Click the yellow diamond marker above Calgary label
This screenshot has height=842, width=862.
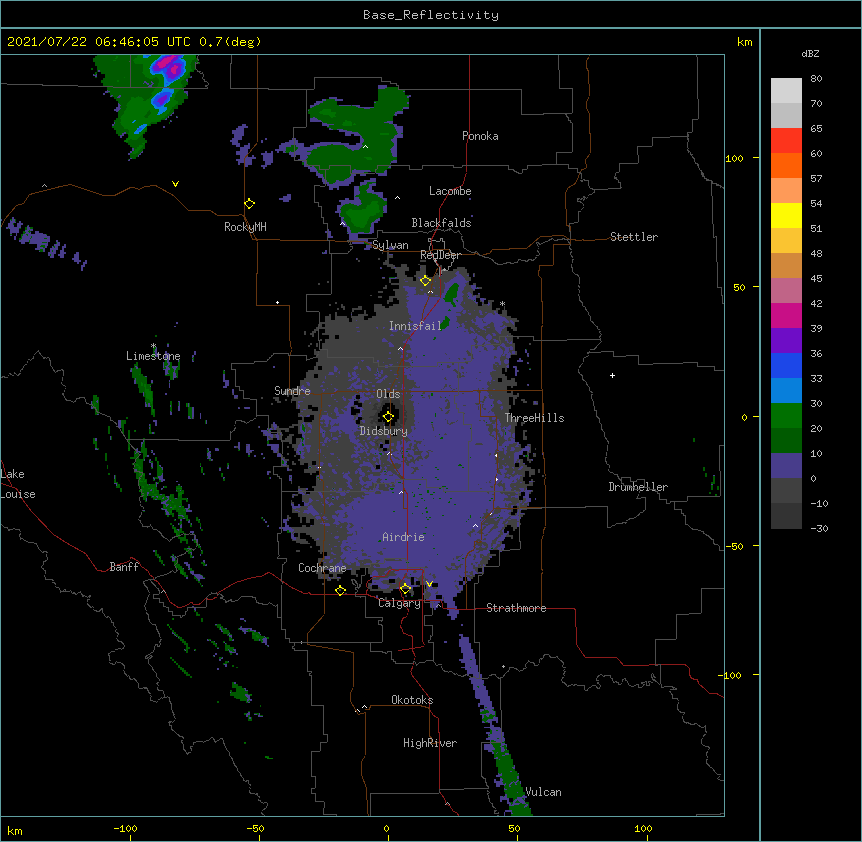click(405, 589)
